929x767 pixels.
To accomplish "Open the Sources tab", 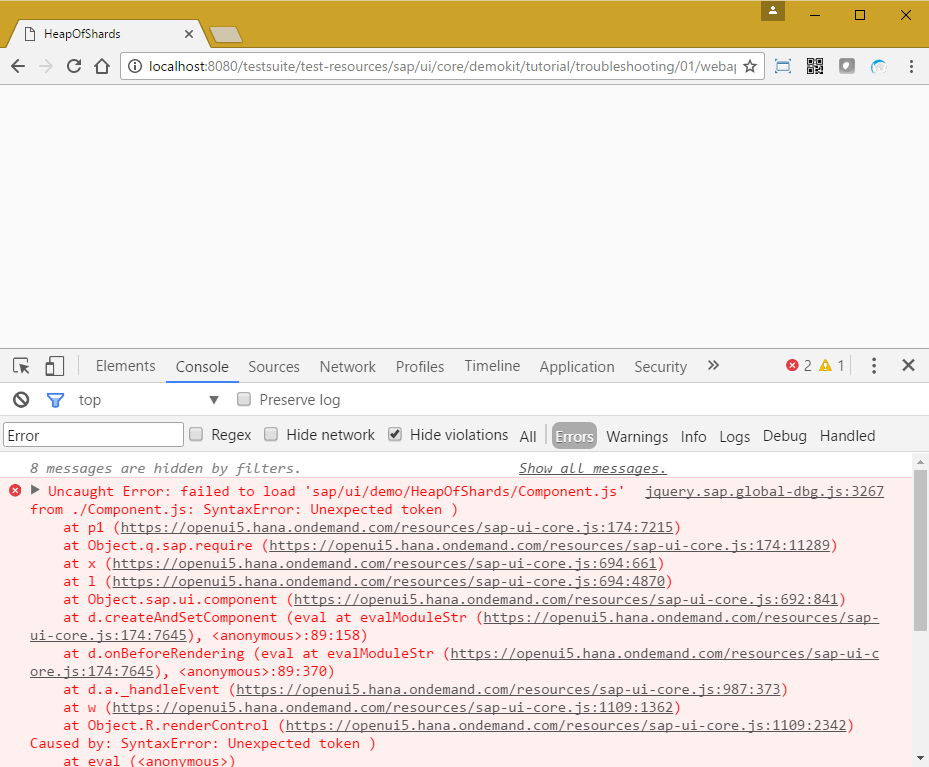I will pos(274,367).
